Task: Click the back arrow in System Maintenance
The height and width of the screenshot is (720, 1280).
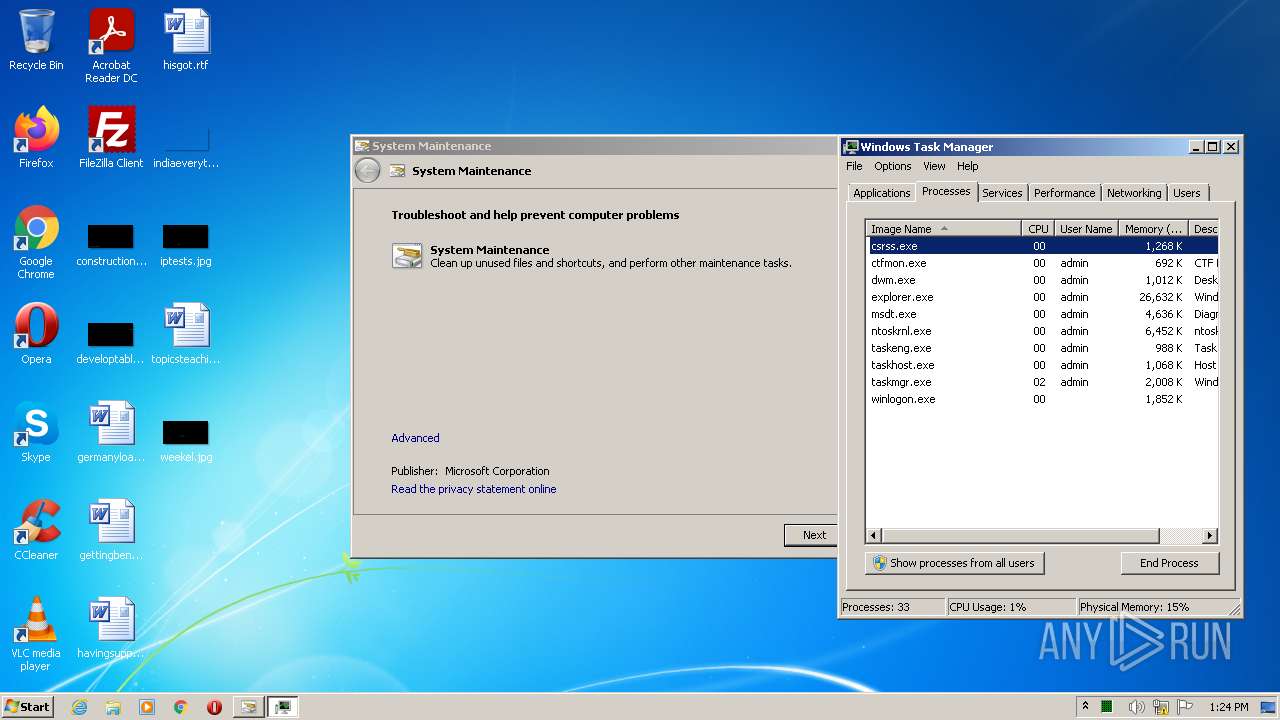Action: [x=367, y=171]
